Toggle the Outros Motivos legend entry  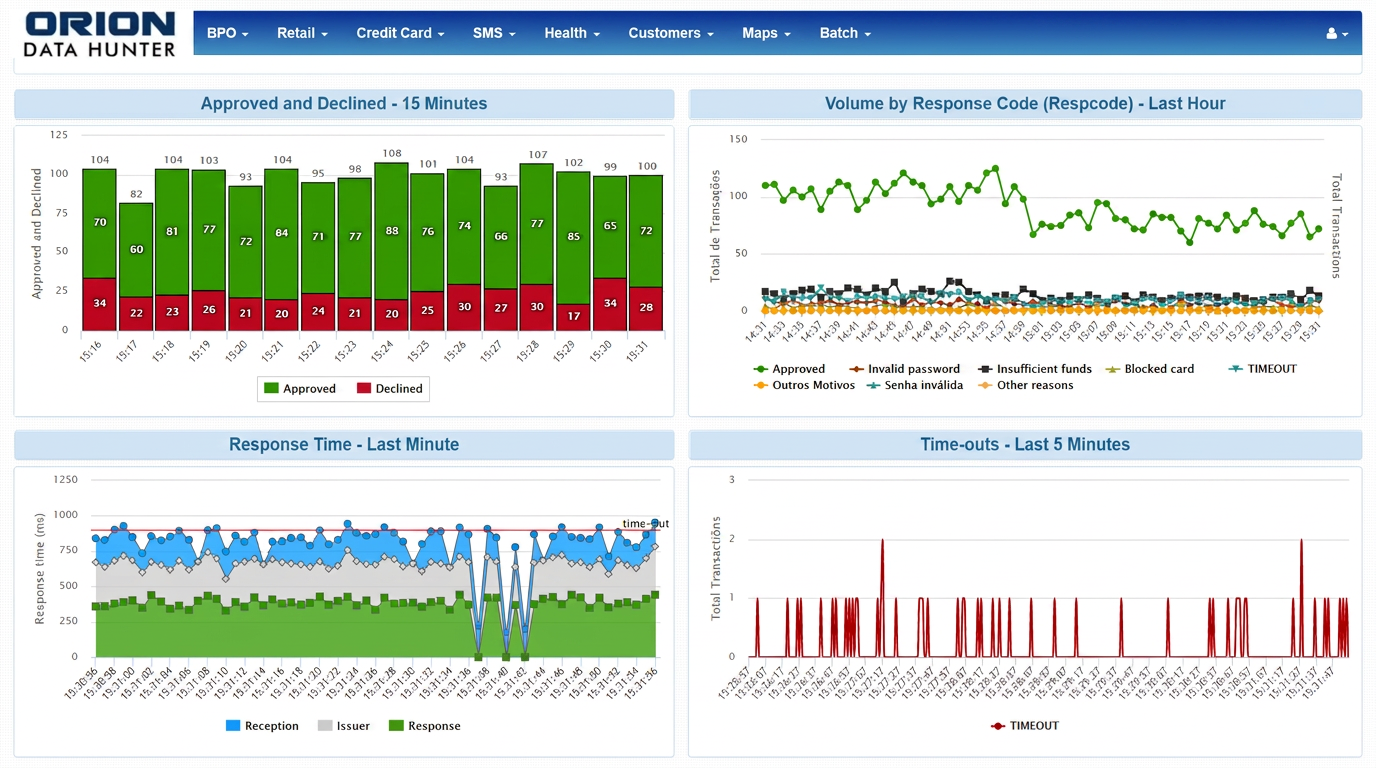click(x=804, y=385)
